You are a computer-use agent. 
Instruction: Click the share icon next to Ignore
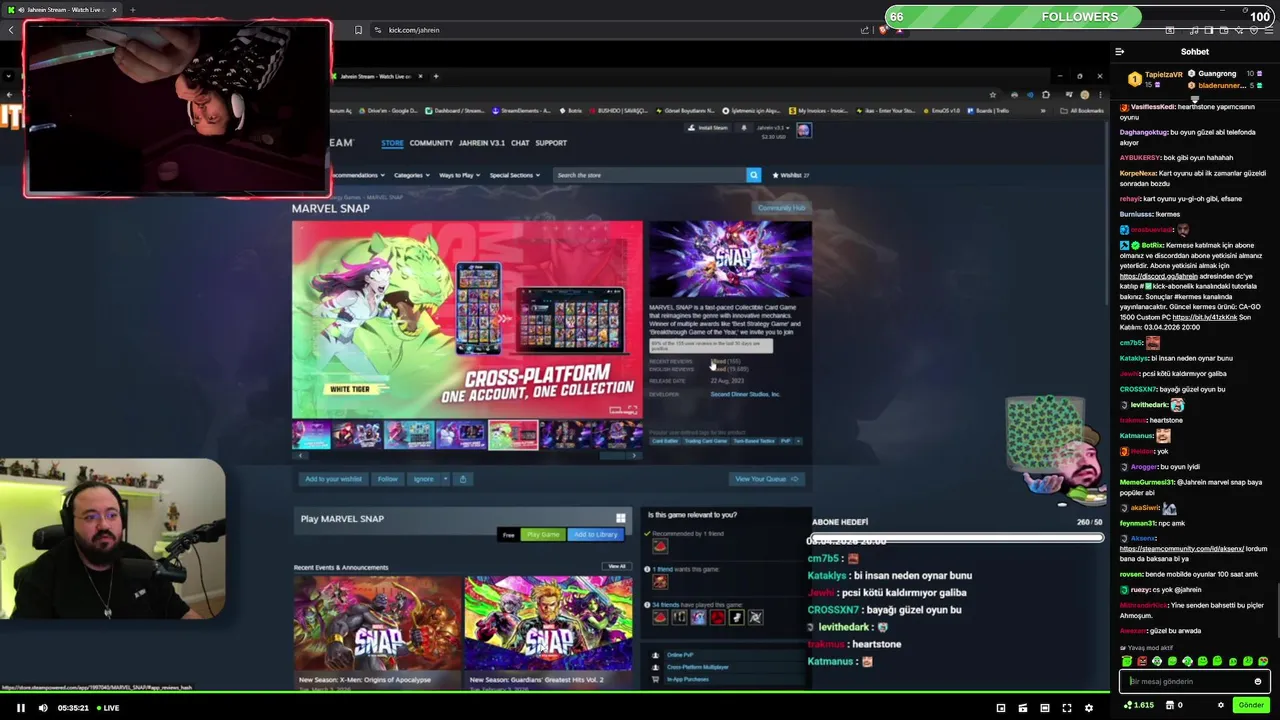tap(462, 479)
